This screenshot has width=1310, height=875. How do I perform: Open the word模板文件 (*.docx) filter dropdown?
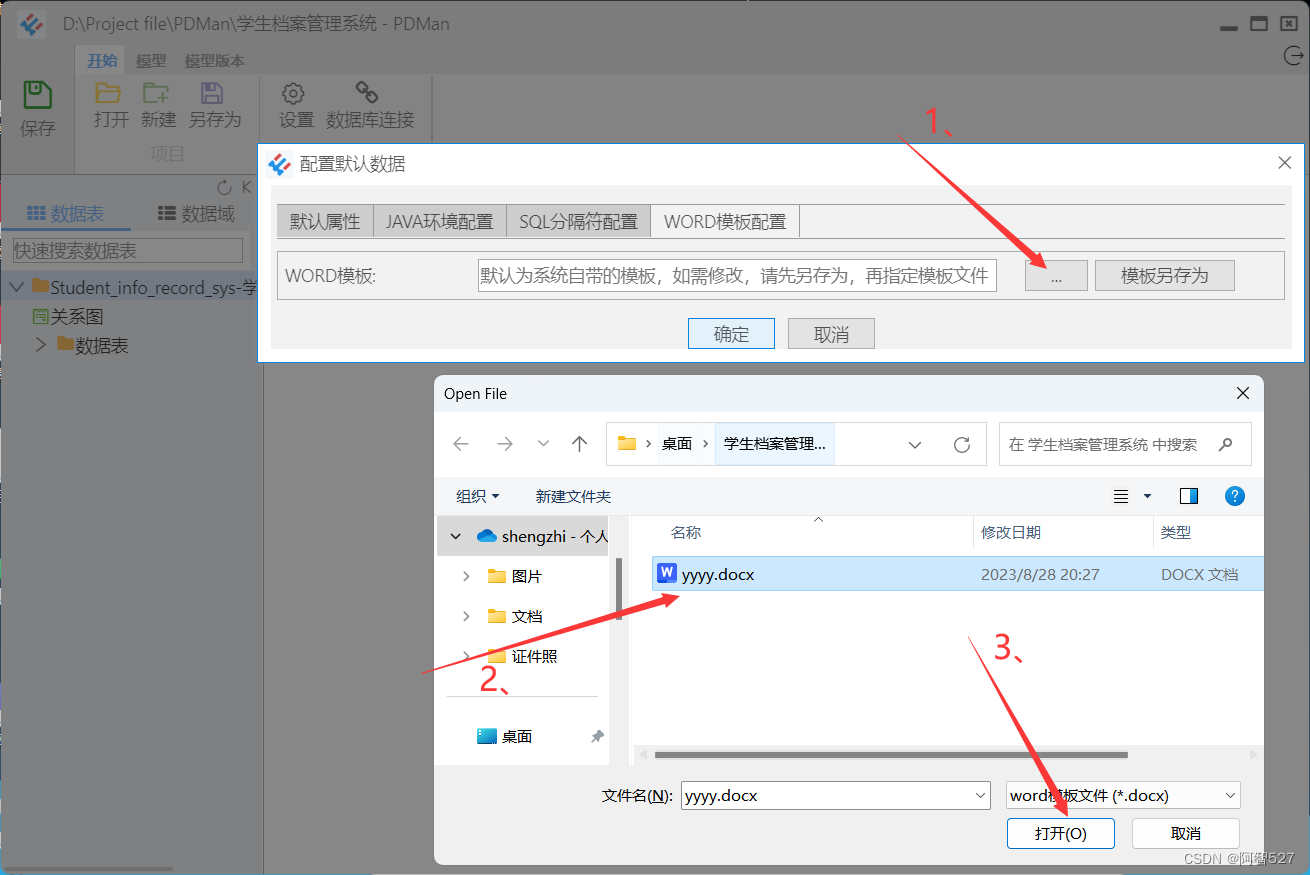click(1231, 794)
